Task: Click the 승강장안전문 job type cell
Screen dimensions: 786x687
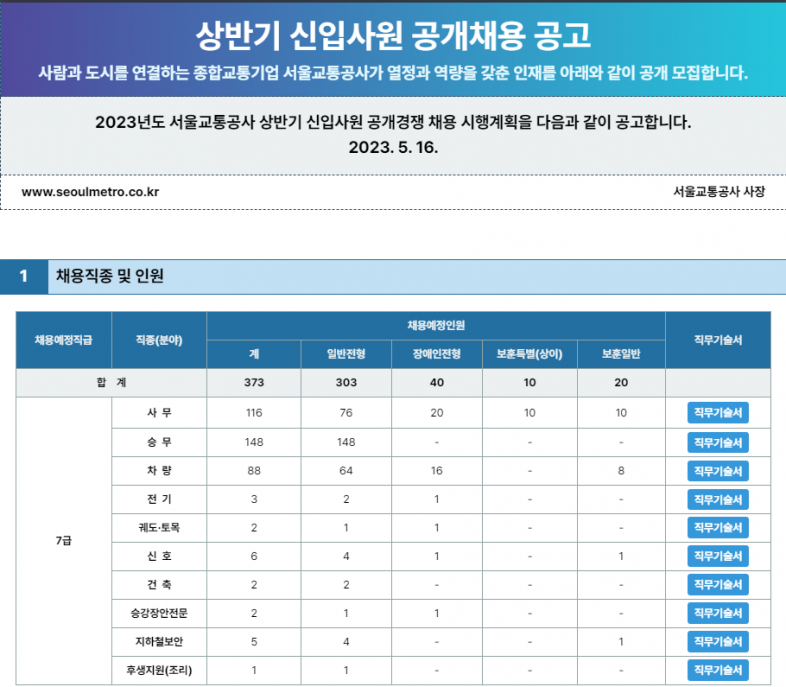Action: click(x=159, y=613)
